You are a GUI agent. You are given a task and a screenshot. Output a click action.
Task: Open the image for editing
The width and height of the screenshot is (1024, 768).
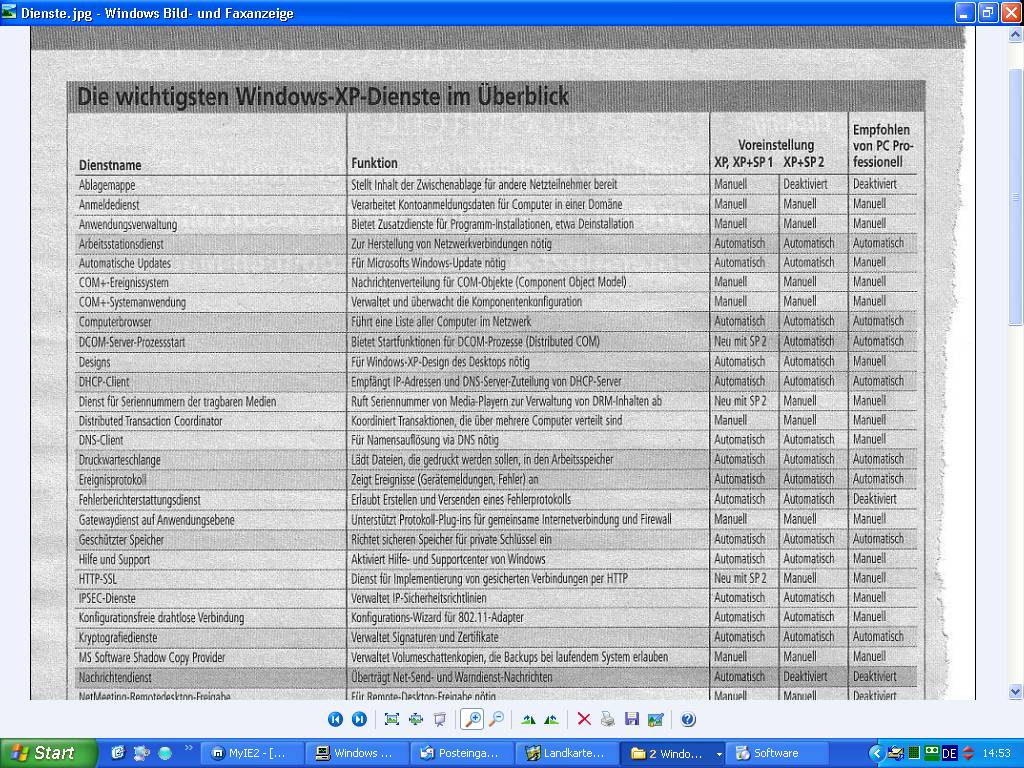(656, 719)
